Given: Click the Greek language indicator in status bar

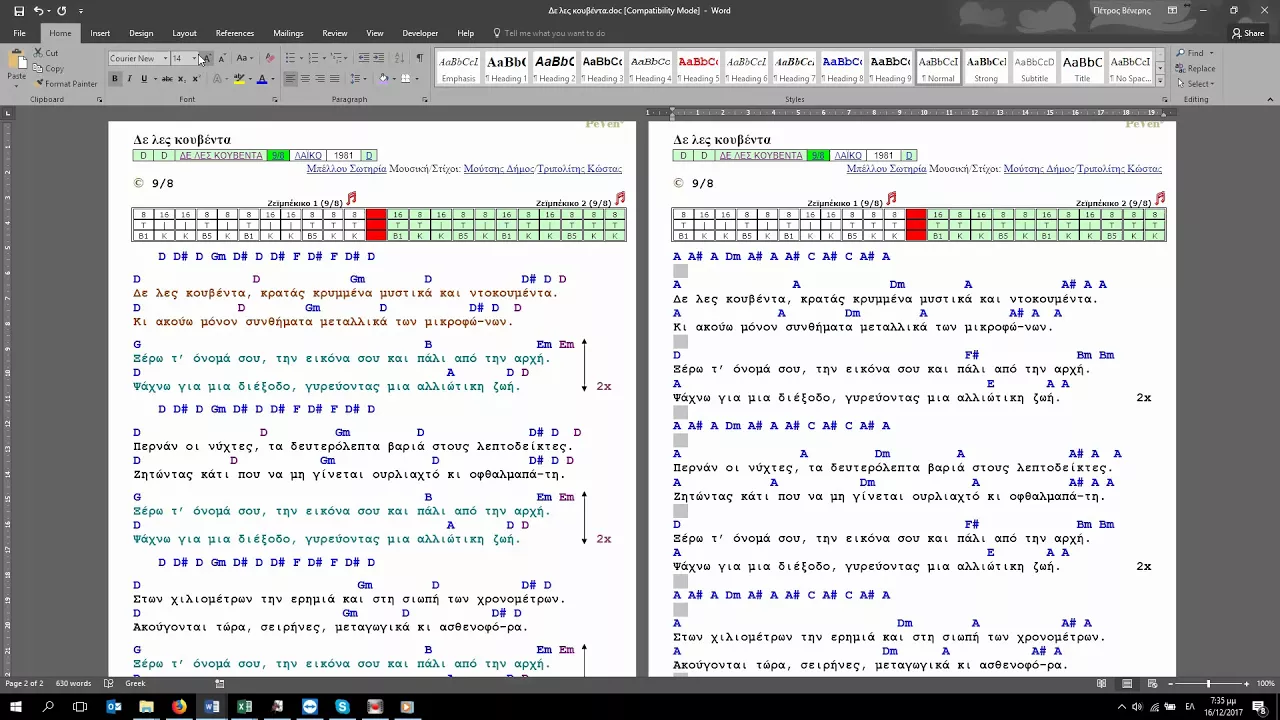Looking at the screenshot, I should coord(135,684).
